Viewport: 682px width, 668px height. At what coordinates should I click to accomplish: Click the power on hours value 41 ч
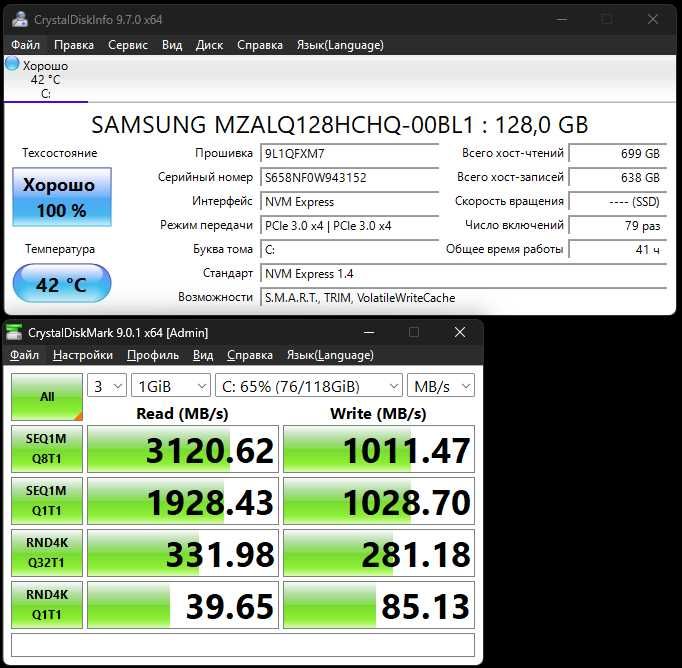(618, 250)
